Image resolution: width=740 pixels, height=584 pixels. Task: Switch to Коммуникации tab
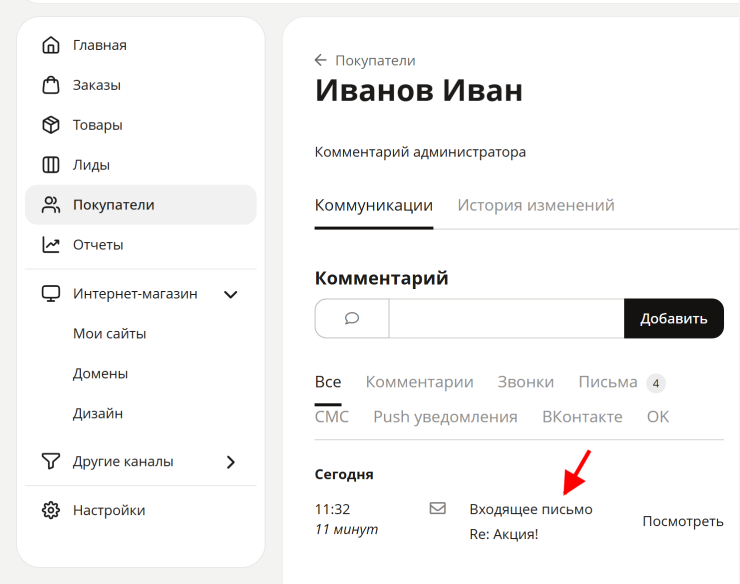[374, 205]
